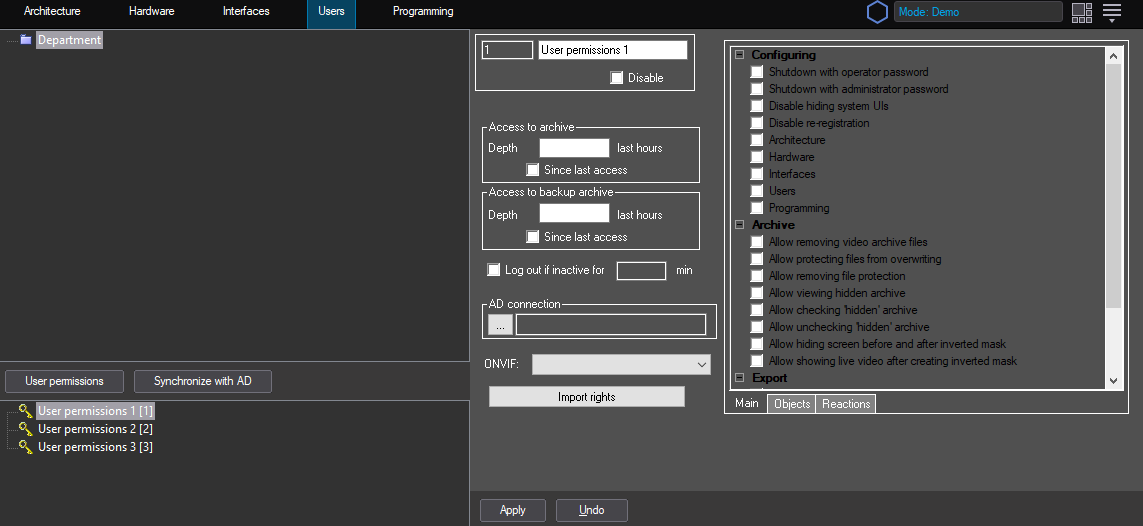Open the layout grid icon

[1081, 12]
